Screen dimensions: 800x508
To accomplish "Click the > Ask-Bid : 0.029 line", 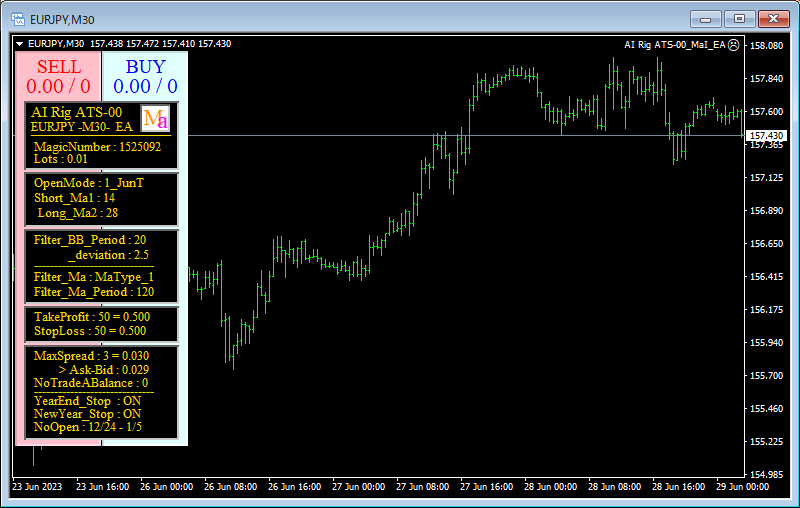I will (104, 370).
